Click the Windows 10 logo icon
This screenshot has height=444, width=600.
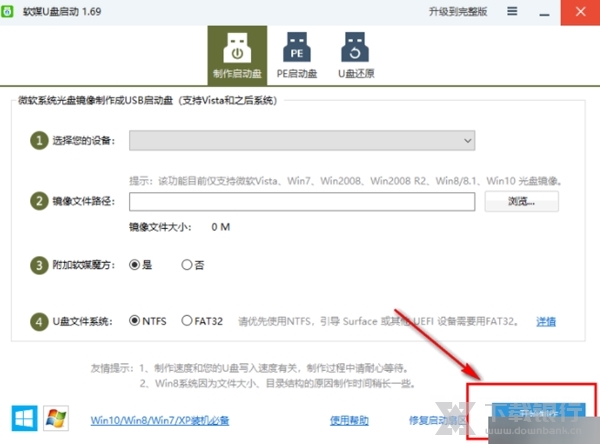coord(24,418)
